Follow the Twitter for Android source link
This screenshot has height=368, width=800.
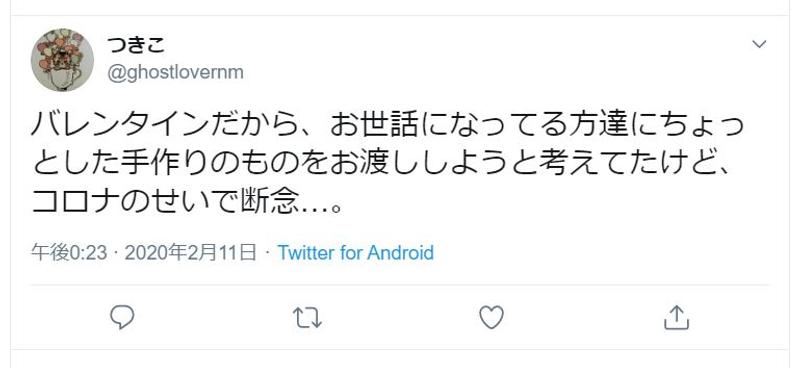tap(356, 253)
